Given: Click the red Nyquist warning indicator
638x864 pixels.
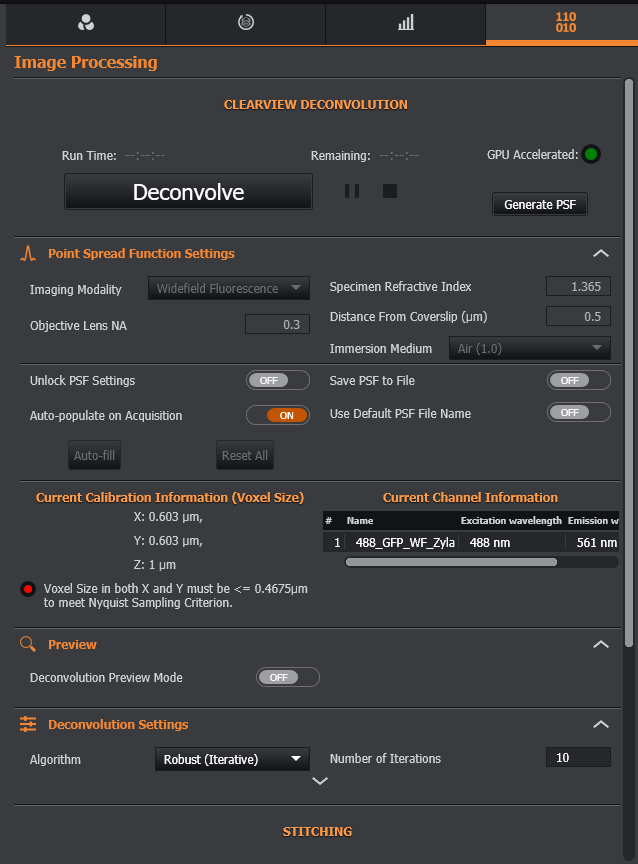Looking at the screenshot, I should click(28, 589).
